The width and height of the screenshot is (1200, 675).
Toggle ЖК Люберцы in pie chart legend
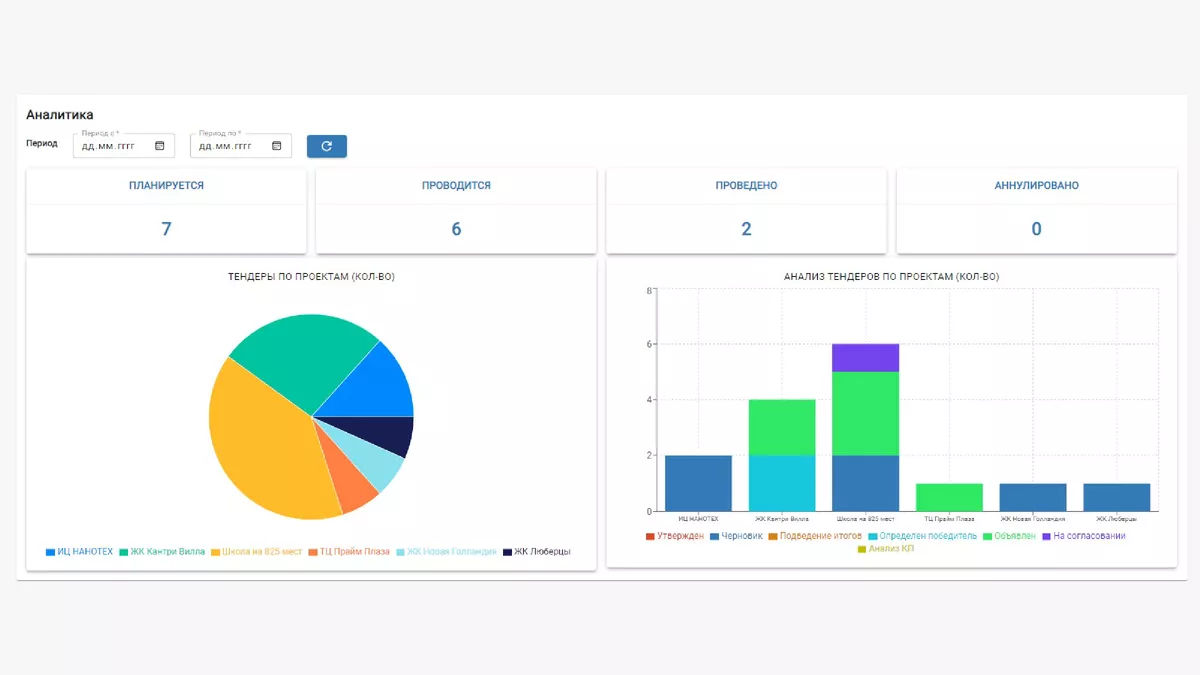[x=537, y=551]
